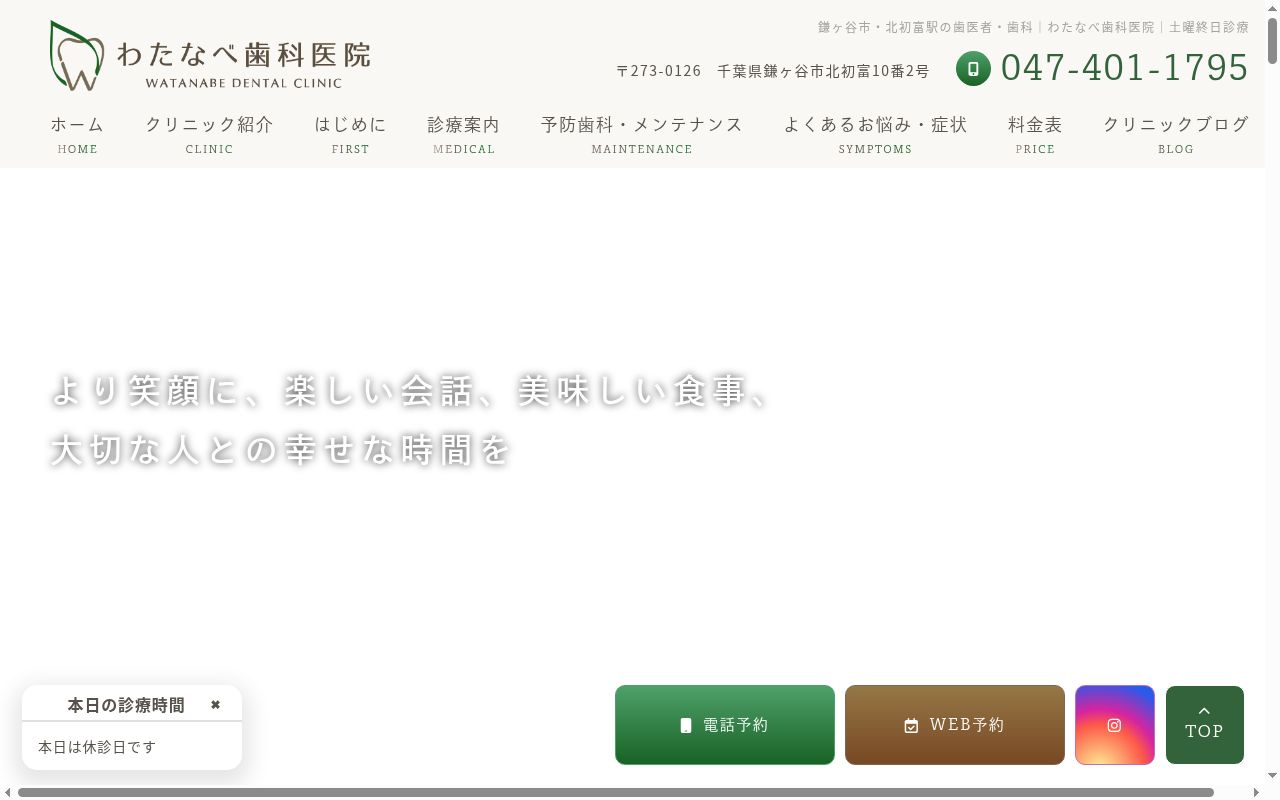Open the クリニック紹介 CLINIC menu
Viewport: 1280px width, 800px height.
point(209,135)
